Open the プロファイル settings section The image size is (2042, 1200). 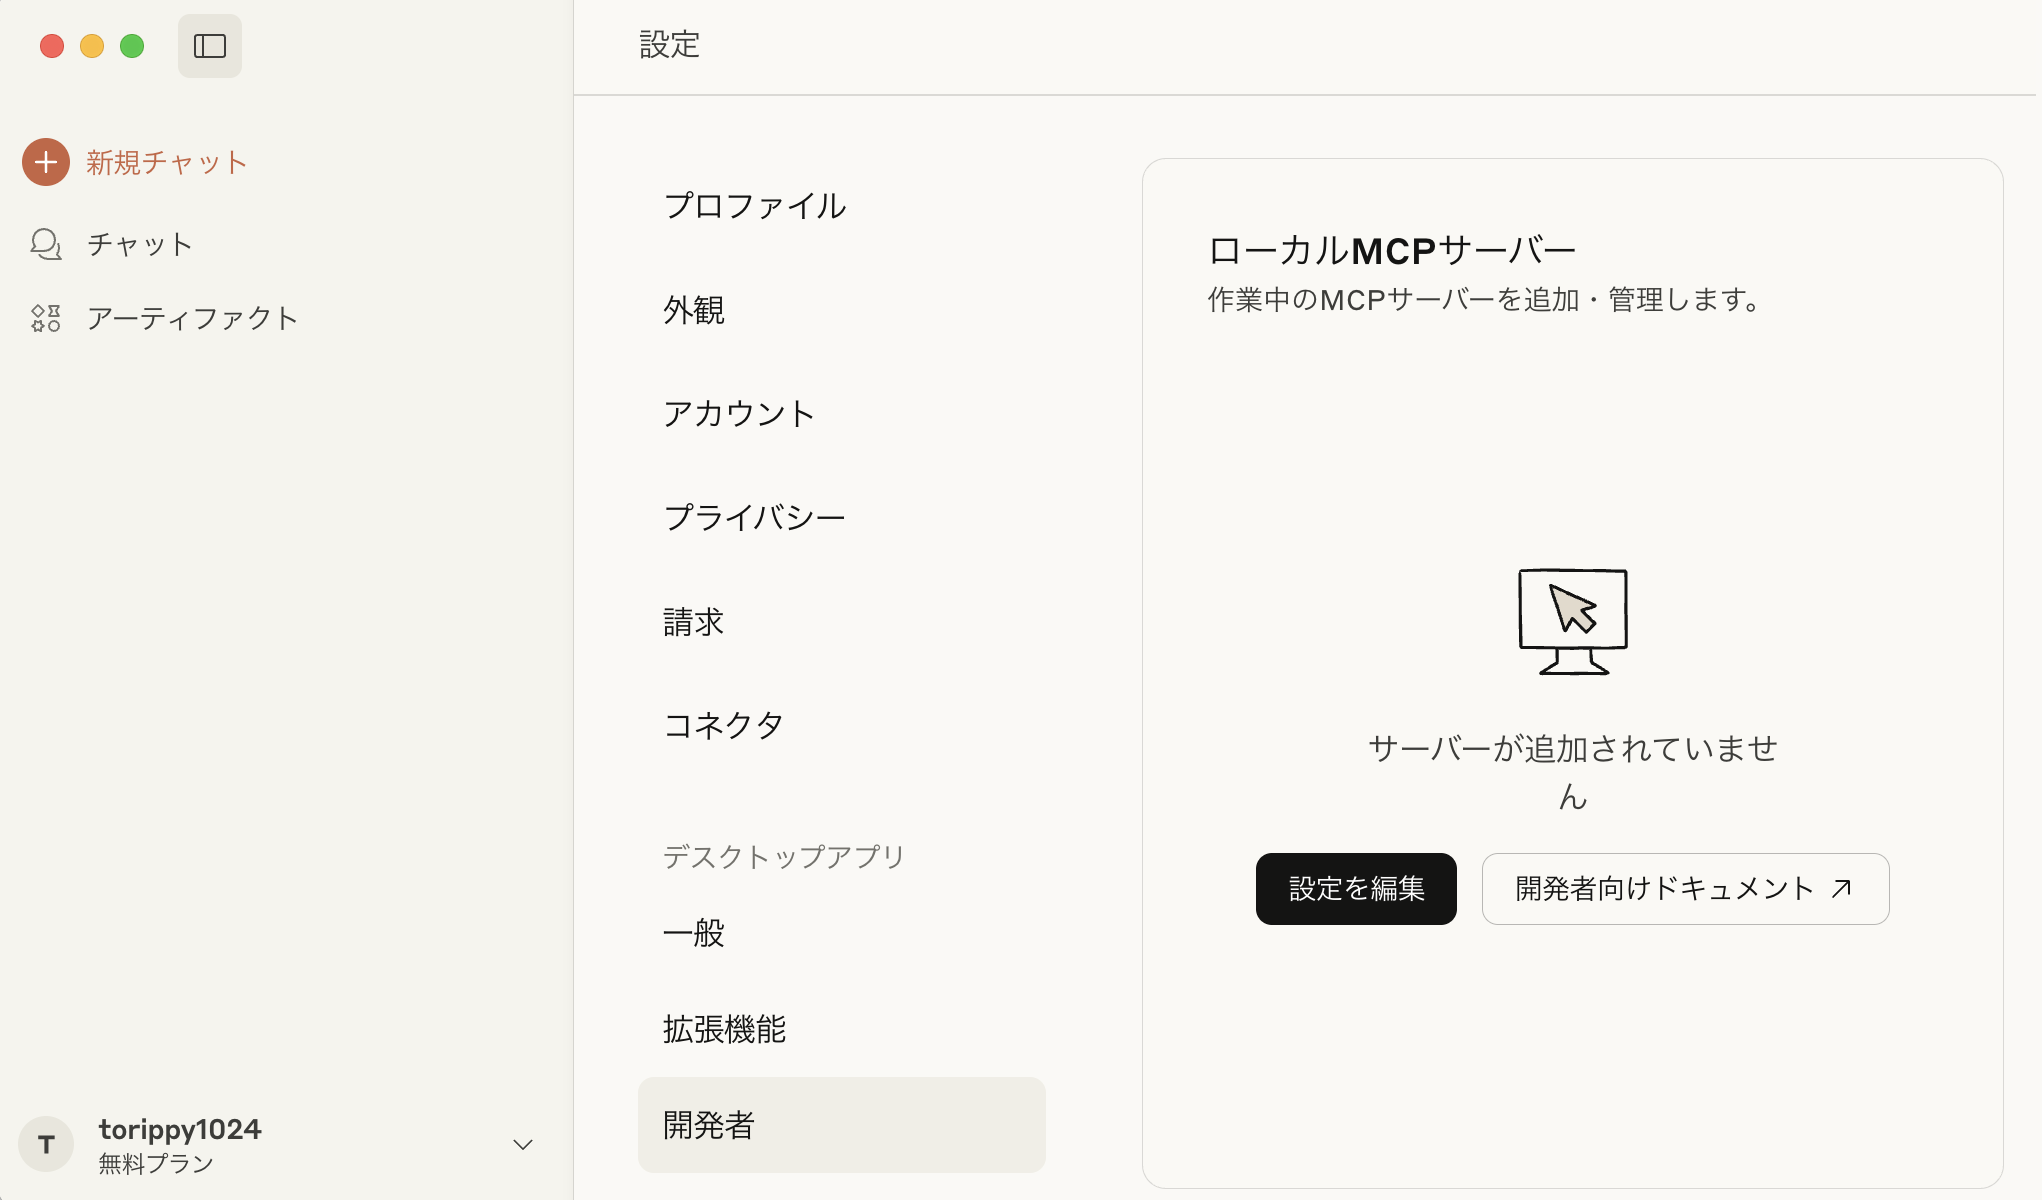click(754, 206)
